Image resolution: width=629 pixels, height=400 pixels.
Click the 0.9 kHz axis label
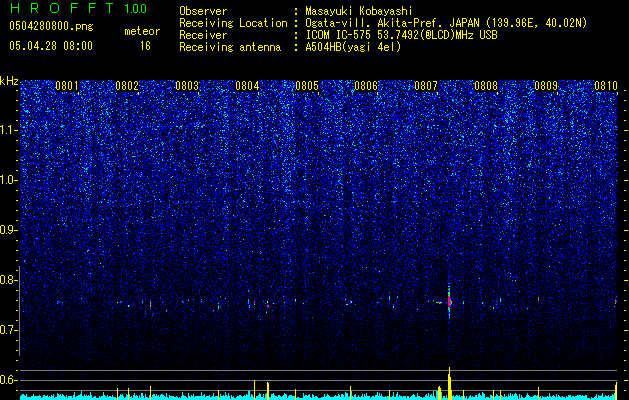9,230
